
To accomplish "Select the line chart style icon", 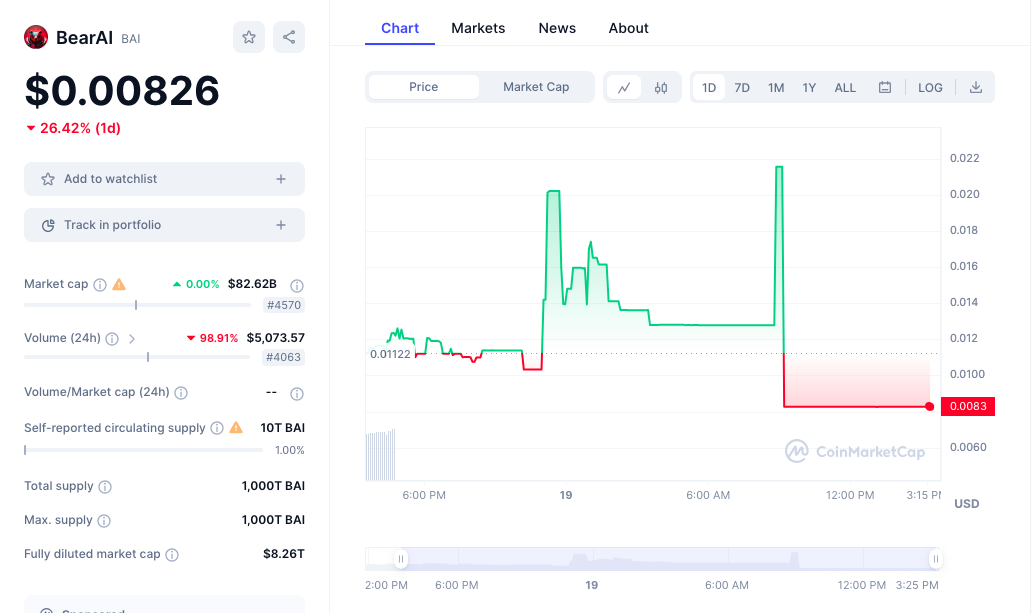I will coord(624,87).
